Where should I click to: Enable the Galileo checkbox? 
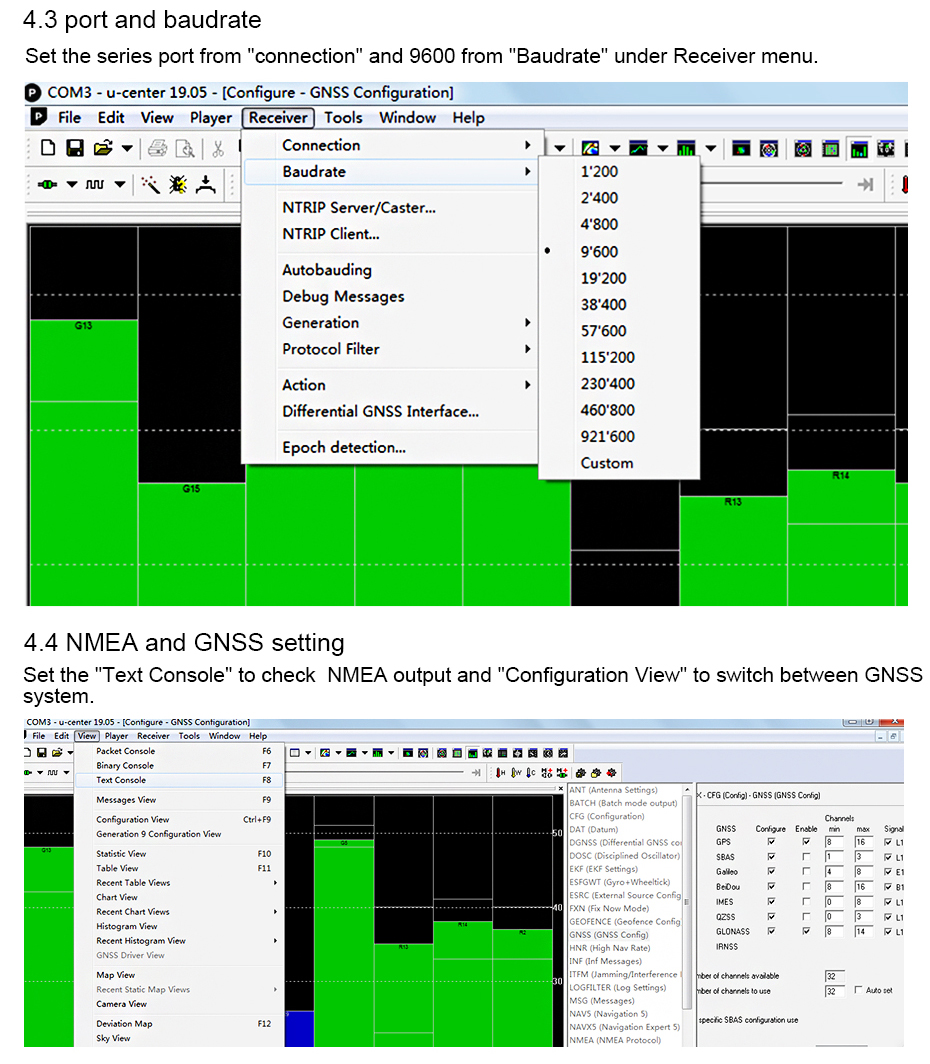(x=806, y=871)
